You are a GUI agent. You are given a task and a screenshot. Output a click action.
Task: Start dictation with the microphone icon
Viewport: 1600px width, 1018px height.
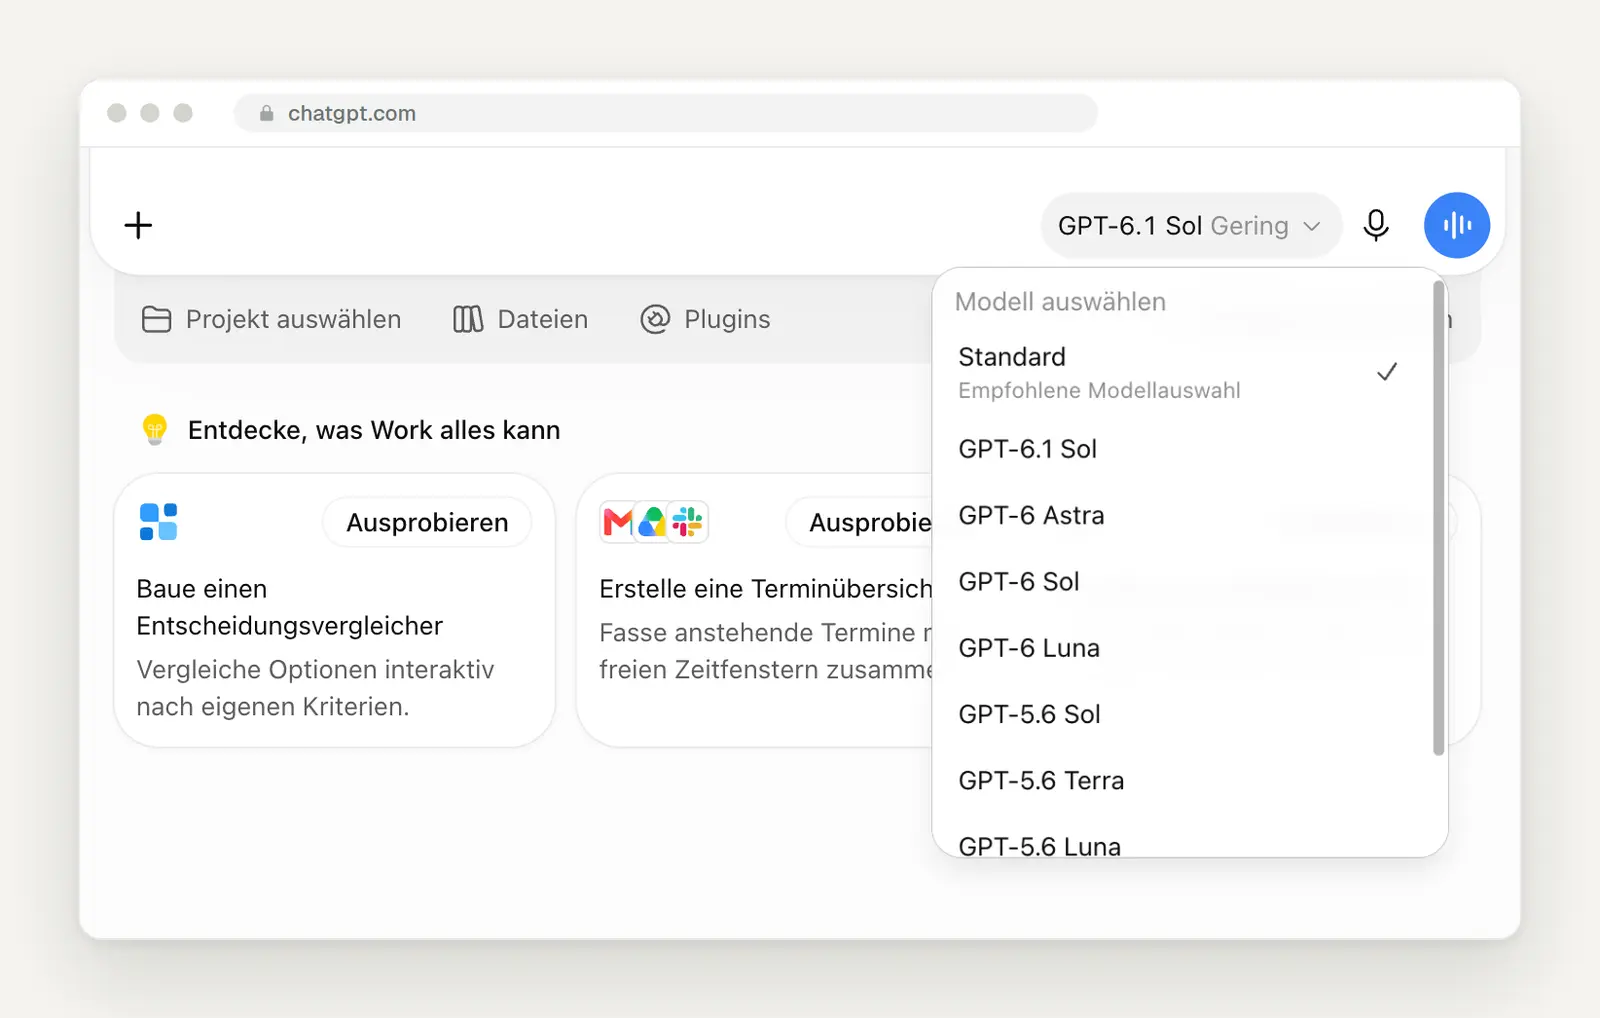(x=1376, y=225)
